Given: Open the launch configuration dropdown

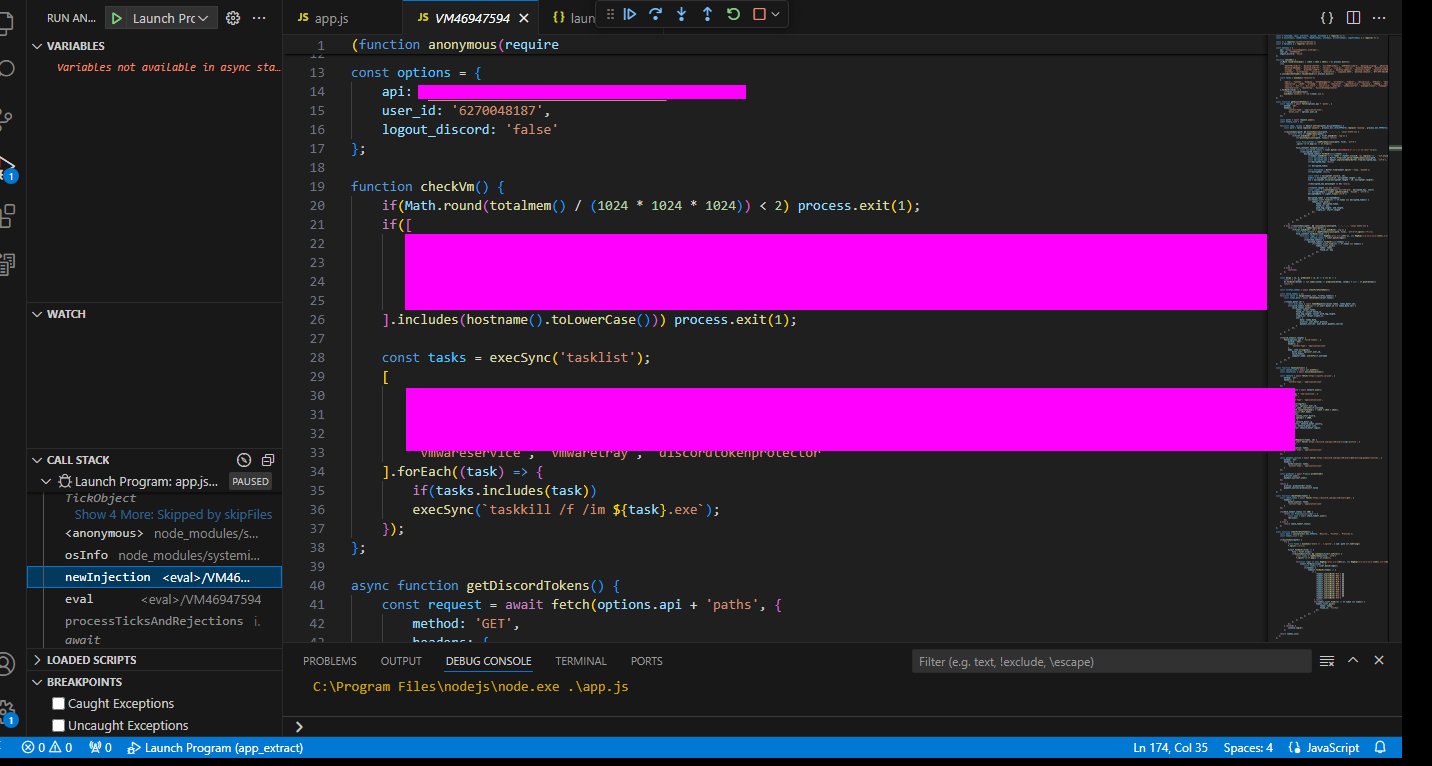Looking at the screenshot, I should click(161, 18).
